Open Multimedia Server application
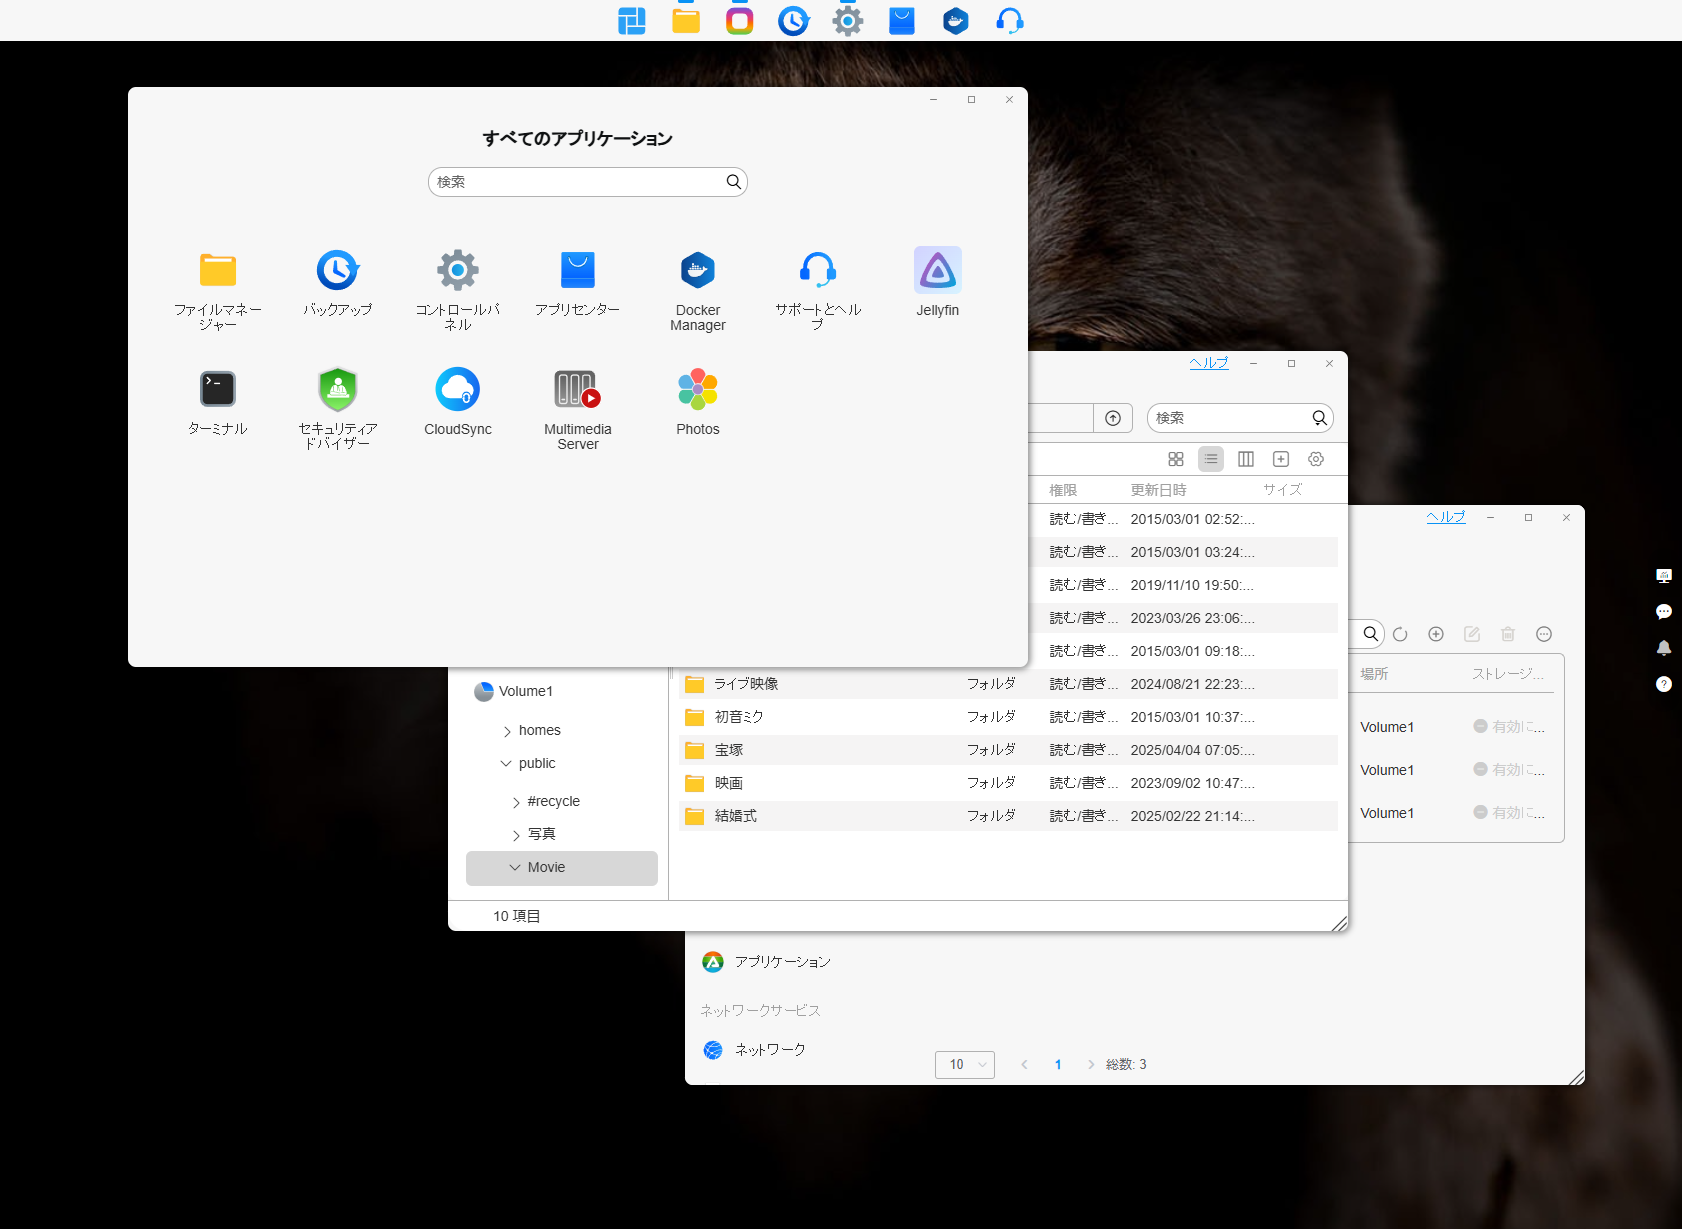This screenshot has height=1229, width=1682. (x=577, y=390)
